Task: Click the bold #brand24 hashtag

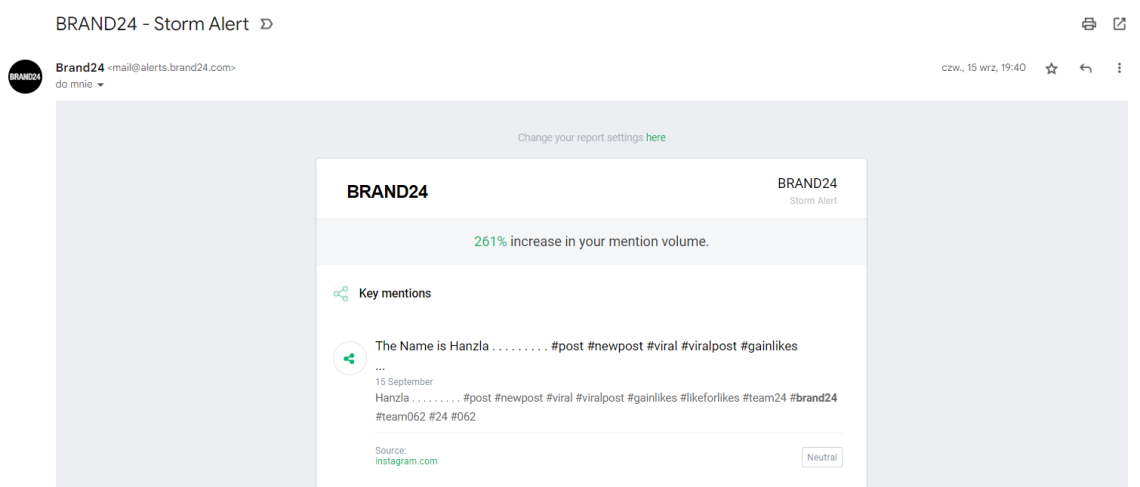Action: (x=813, y=398)
